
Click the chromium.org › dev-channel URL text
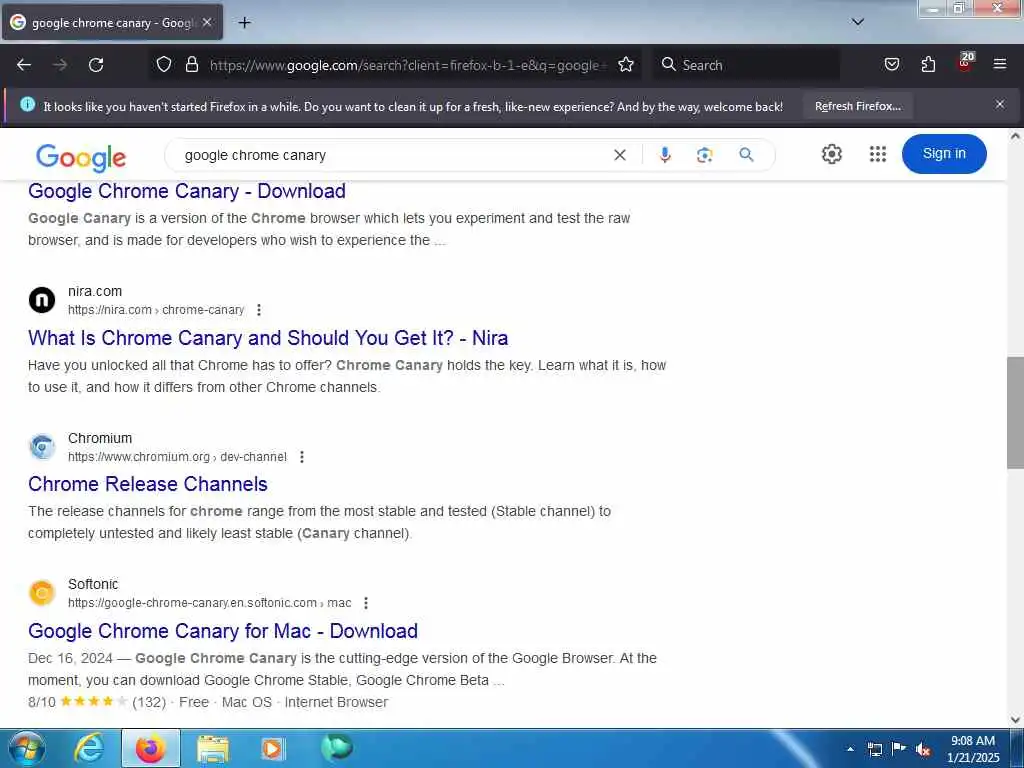(177, 457)
